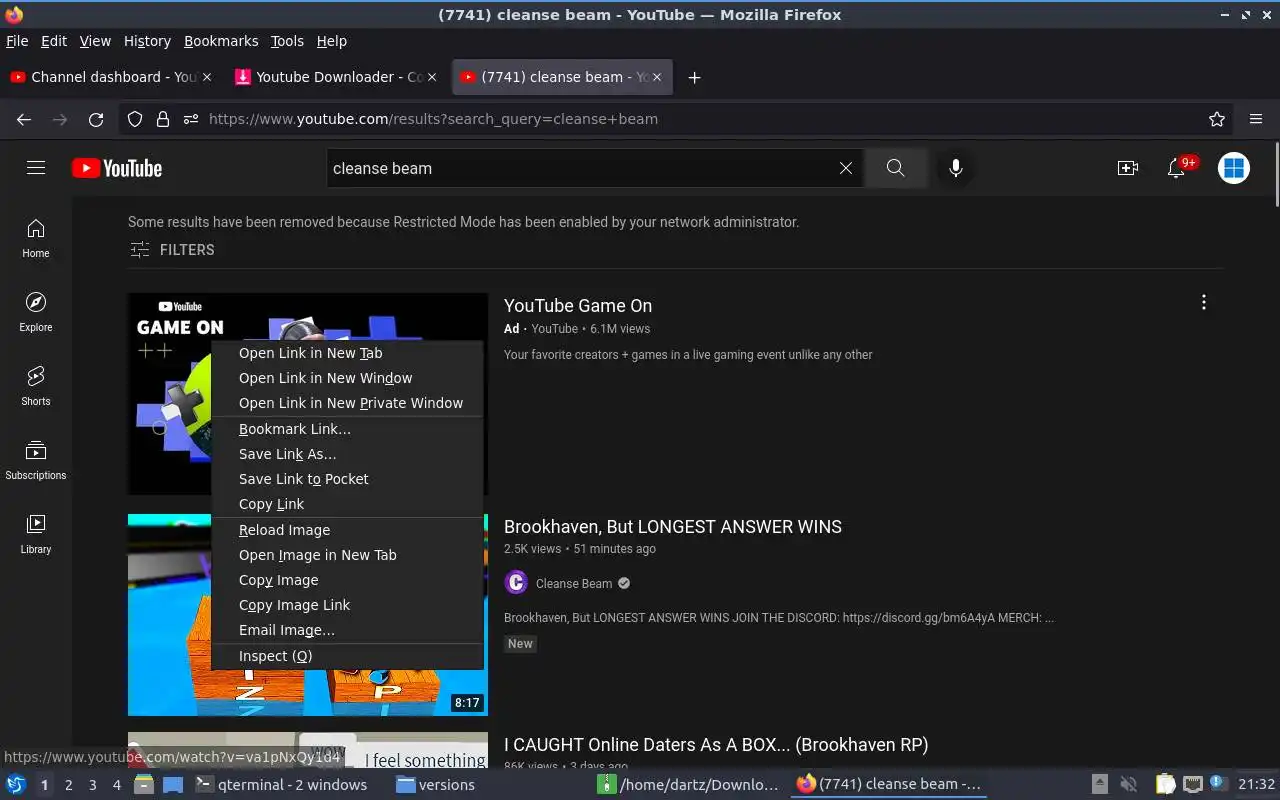Open the Help menu
Screen dimensions: 1280x800
331,41
